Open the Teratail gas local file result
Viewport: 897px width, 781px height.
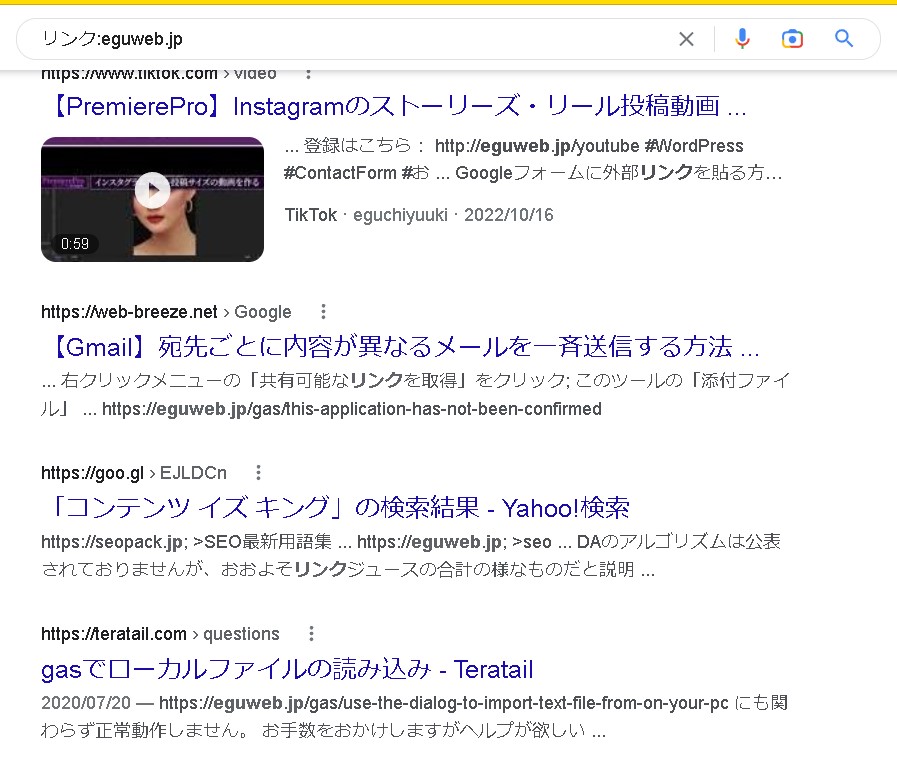coord(287,669)
